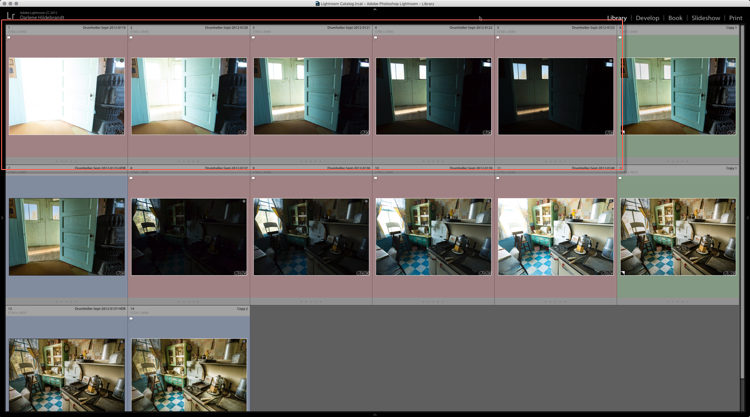Toggle flag on the darkest kitchen cell

[x=131, y=178]
